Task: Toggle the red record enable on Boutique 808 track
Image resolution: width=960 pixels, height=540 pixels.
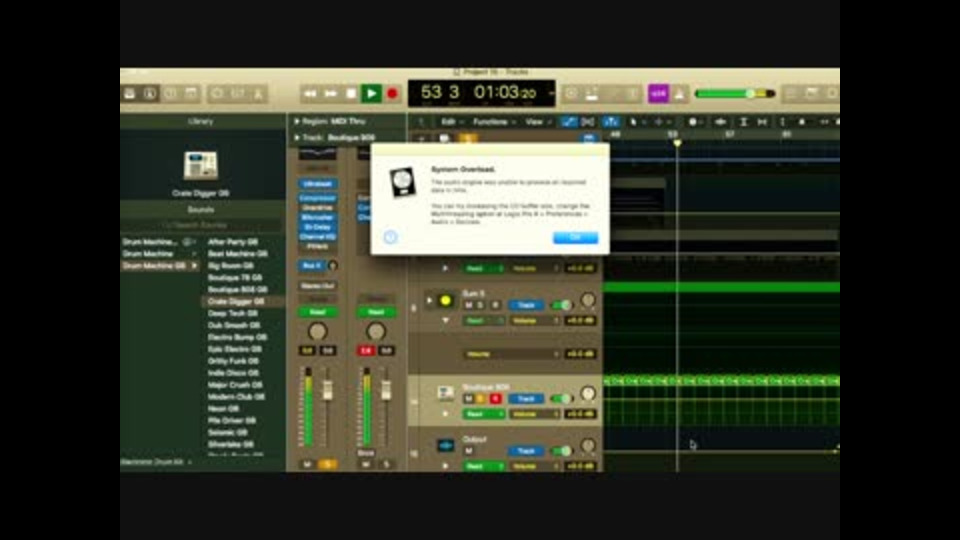Action: tap(495, 399)
